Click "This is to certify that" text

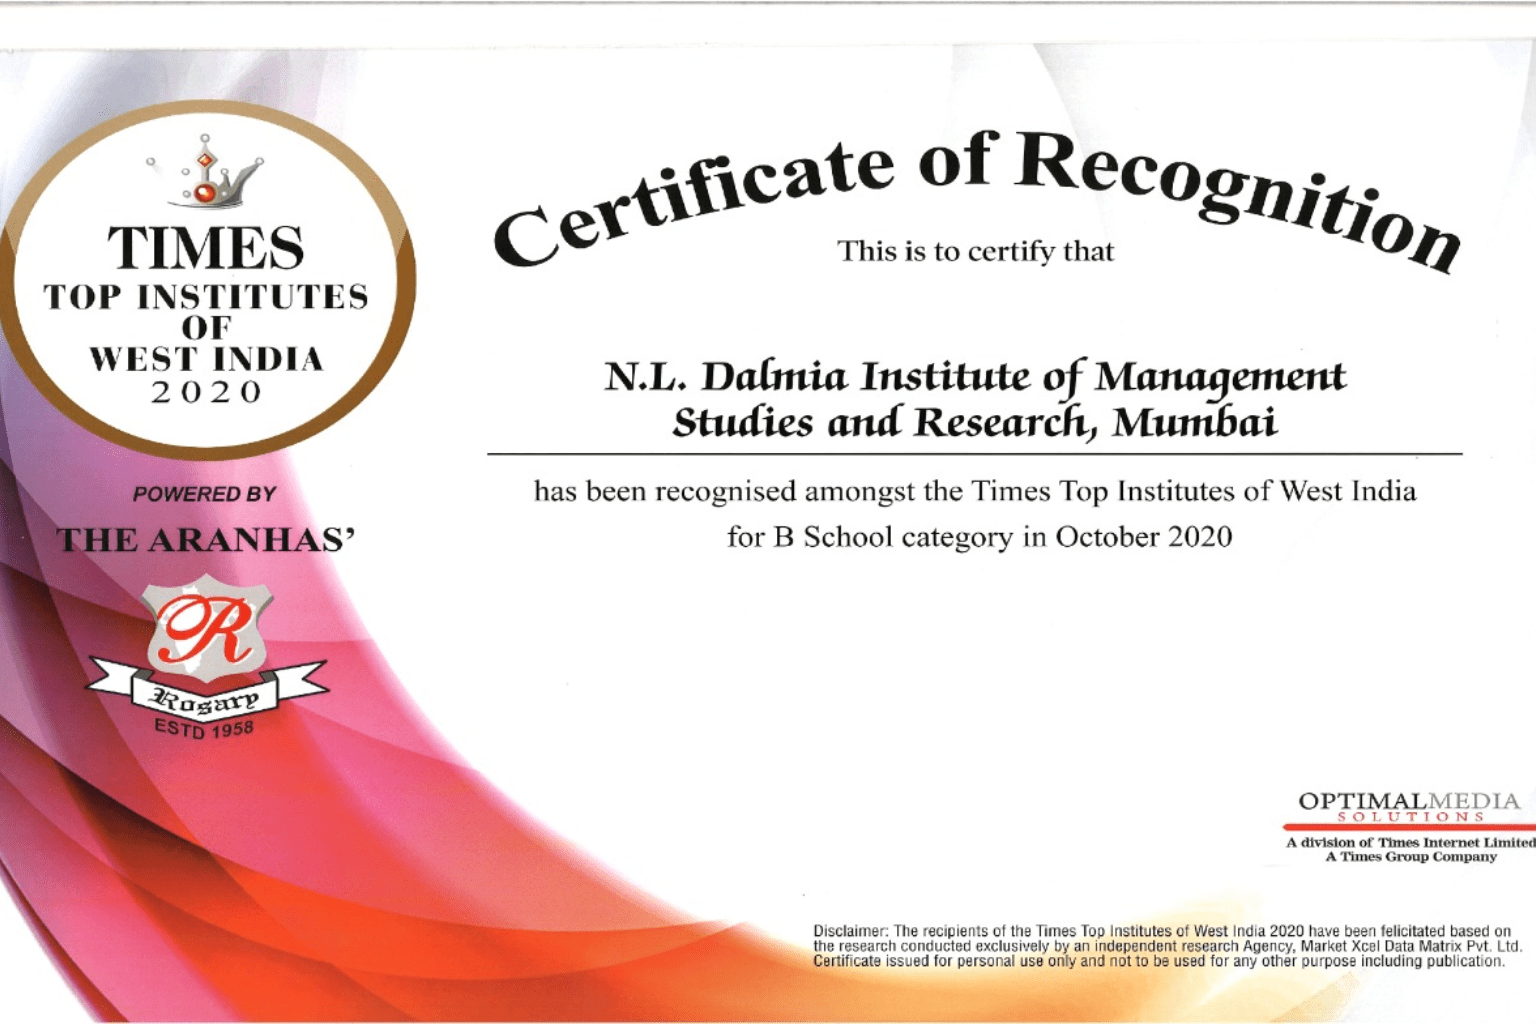975,251
